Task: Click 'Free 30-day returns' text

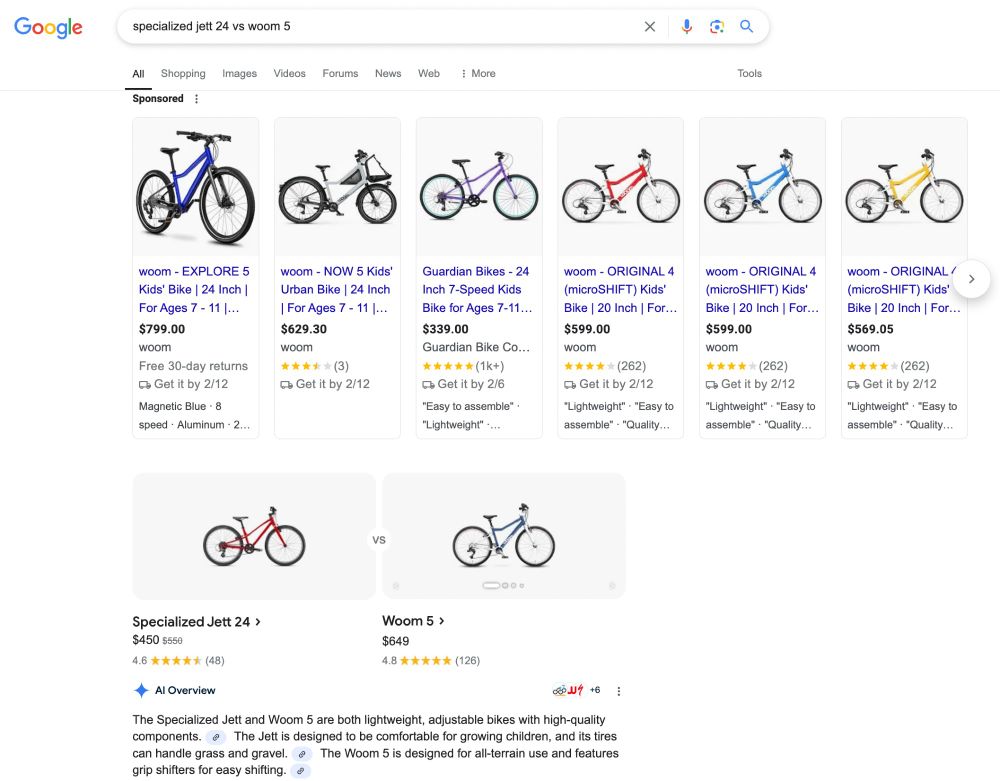Action: click(x=193, y=366)
